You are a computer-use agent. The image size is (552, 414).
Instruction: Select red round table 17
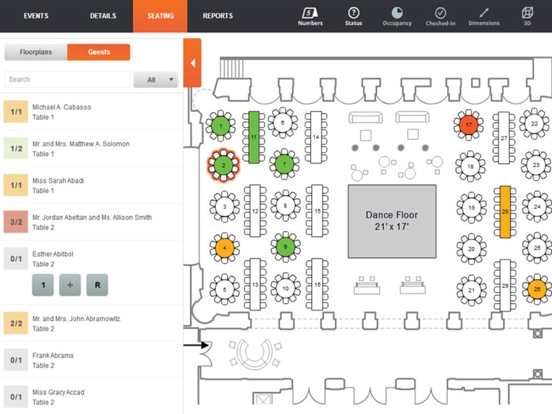point(469,125)
